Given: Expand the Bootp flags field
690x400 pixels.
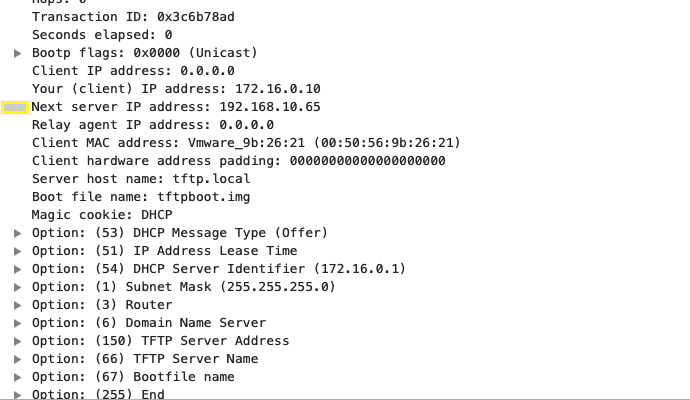Looking at the screenshot, I should [x=18, y=53].
